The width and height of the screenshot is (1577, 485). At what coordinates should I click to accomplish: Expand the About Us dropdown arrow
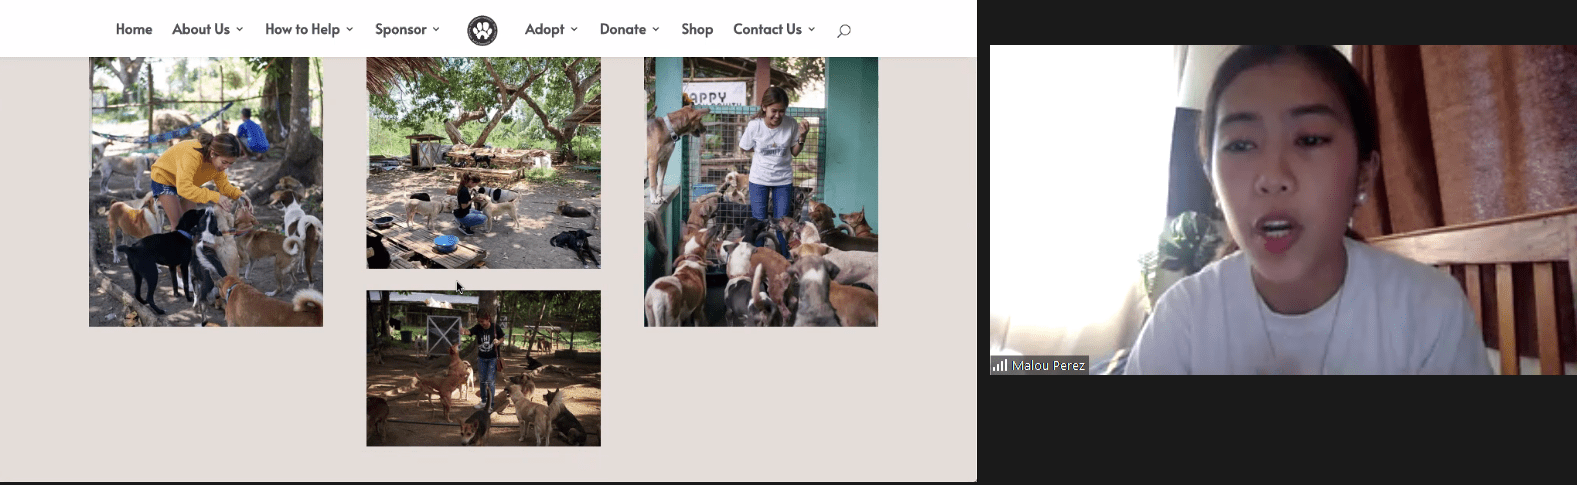pos(240,30)
